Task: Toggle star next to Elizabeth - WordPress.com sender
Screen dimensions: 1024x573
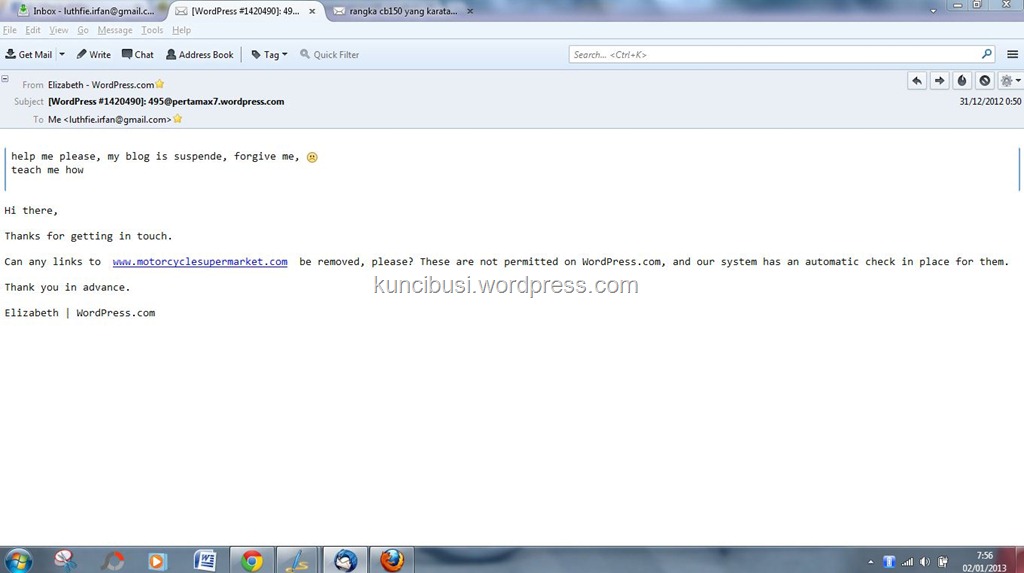Action: pos(160,85)
